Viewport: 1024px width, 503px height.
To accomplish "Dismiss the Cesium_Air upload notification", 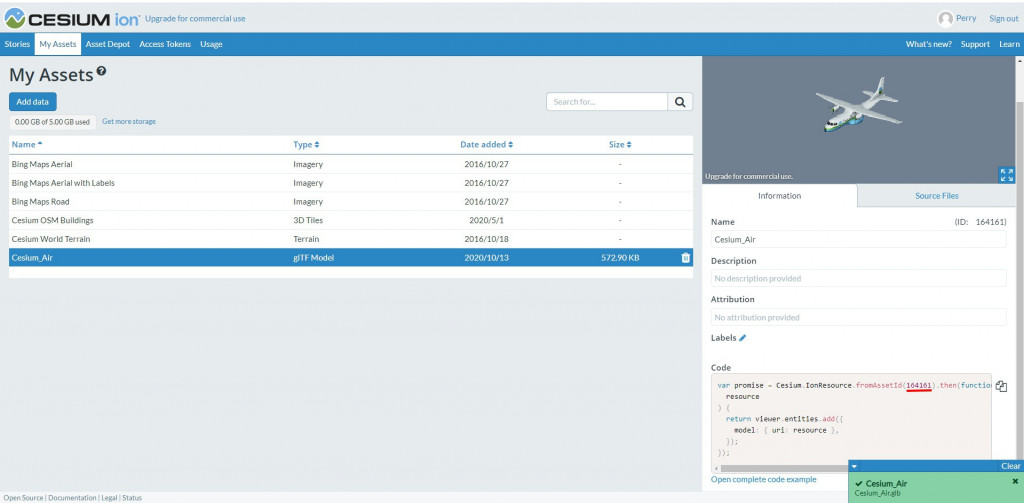I will coord(1015,481).
